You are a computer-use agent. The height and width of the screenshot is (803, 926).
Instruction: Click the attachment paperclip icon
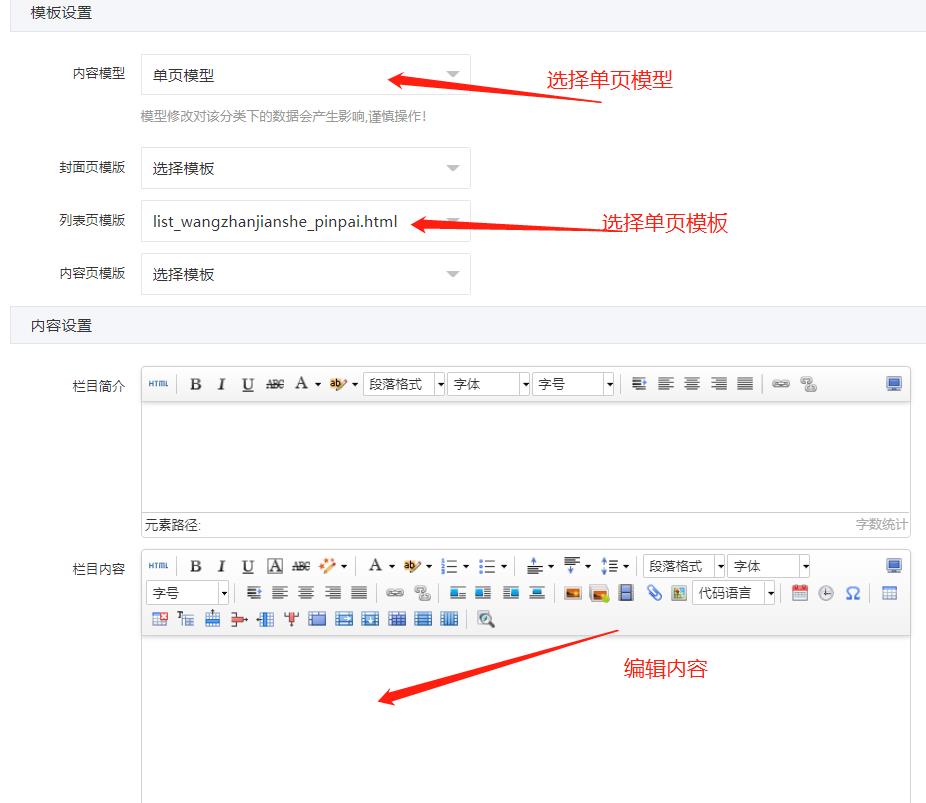653,593
